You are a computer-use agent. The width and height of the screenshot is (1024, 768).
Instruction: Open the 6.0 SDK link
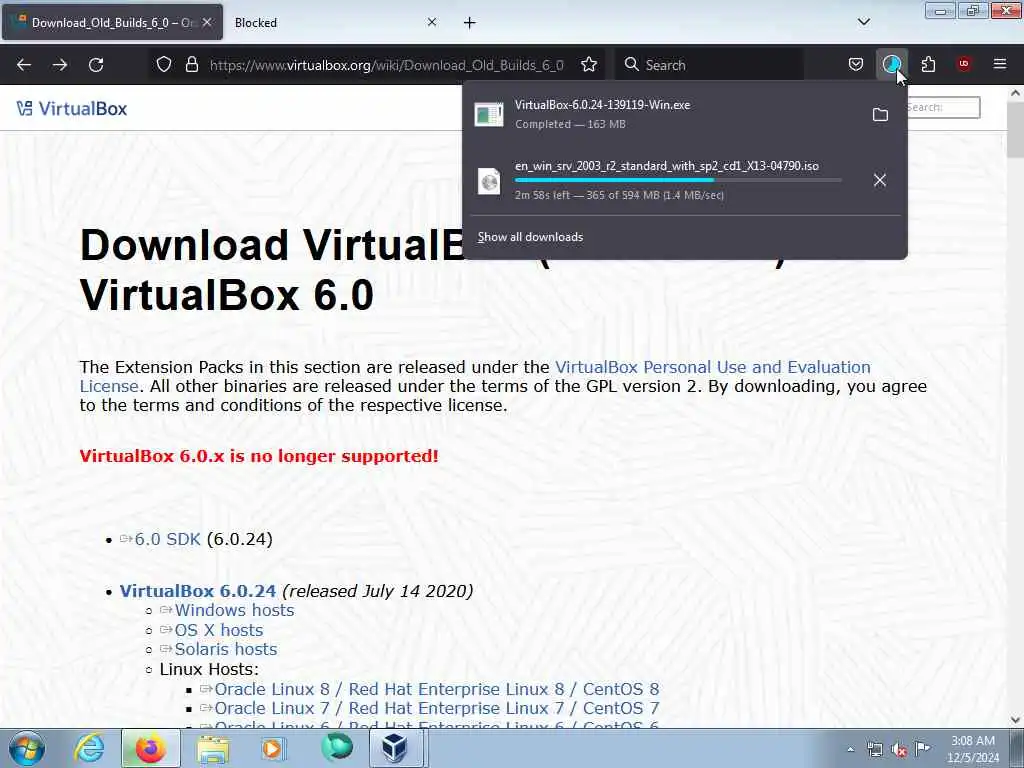[x=167, y=539]
